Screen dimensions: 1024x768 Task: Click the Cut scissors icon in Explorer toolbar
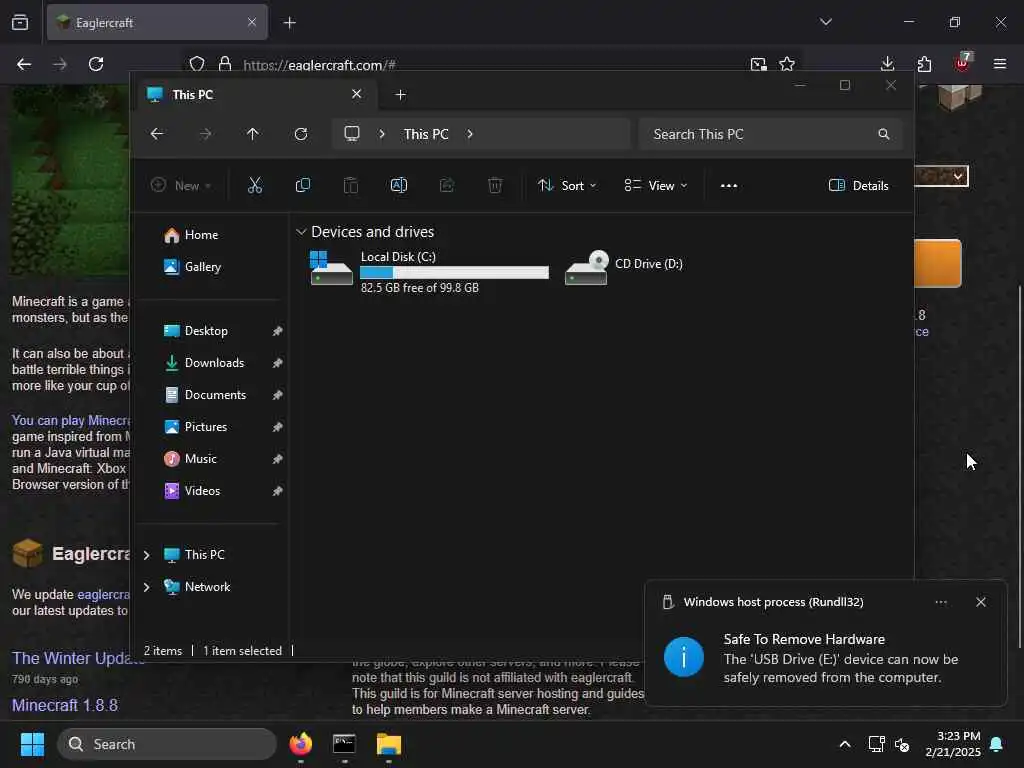(x=255, y=185)
